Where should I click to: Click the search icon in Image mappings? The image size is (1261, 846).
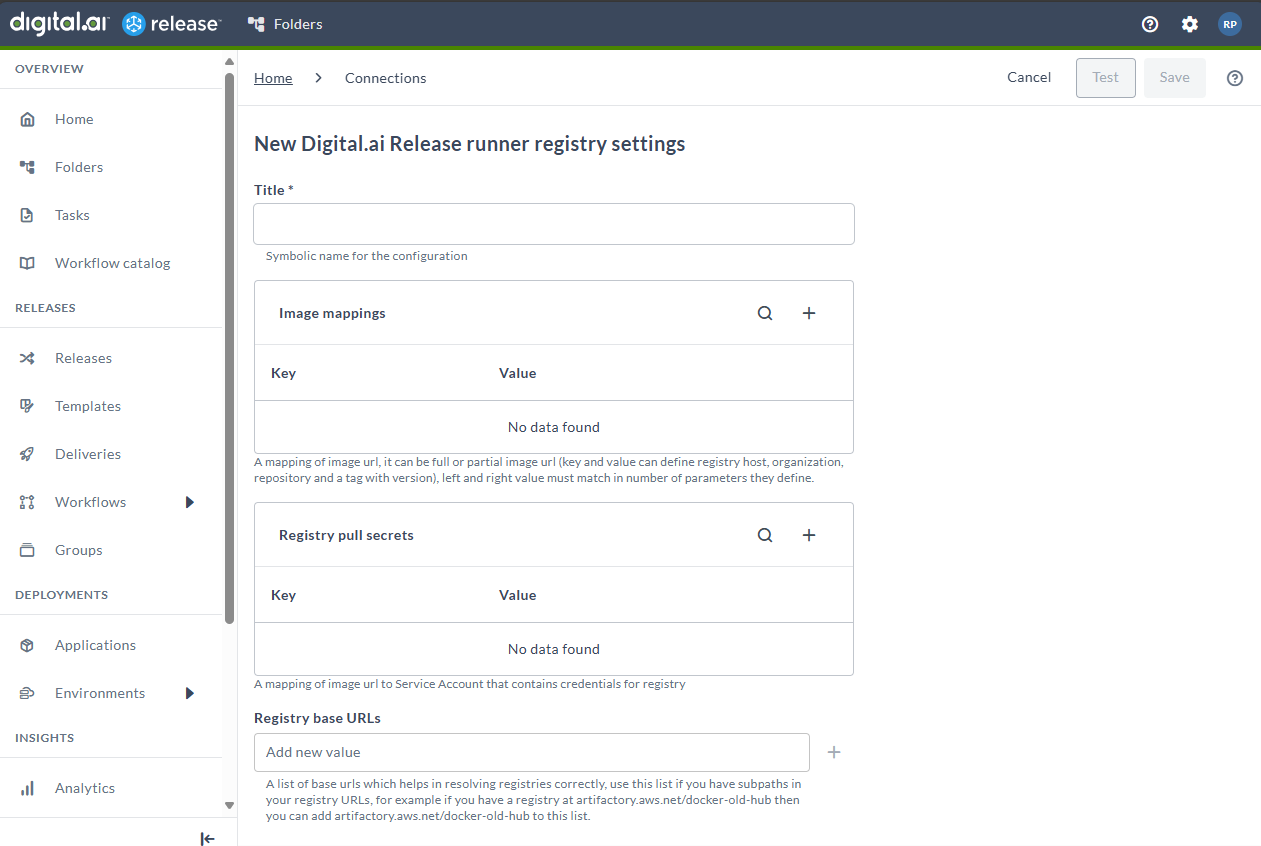point(765,313)
